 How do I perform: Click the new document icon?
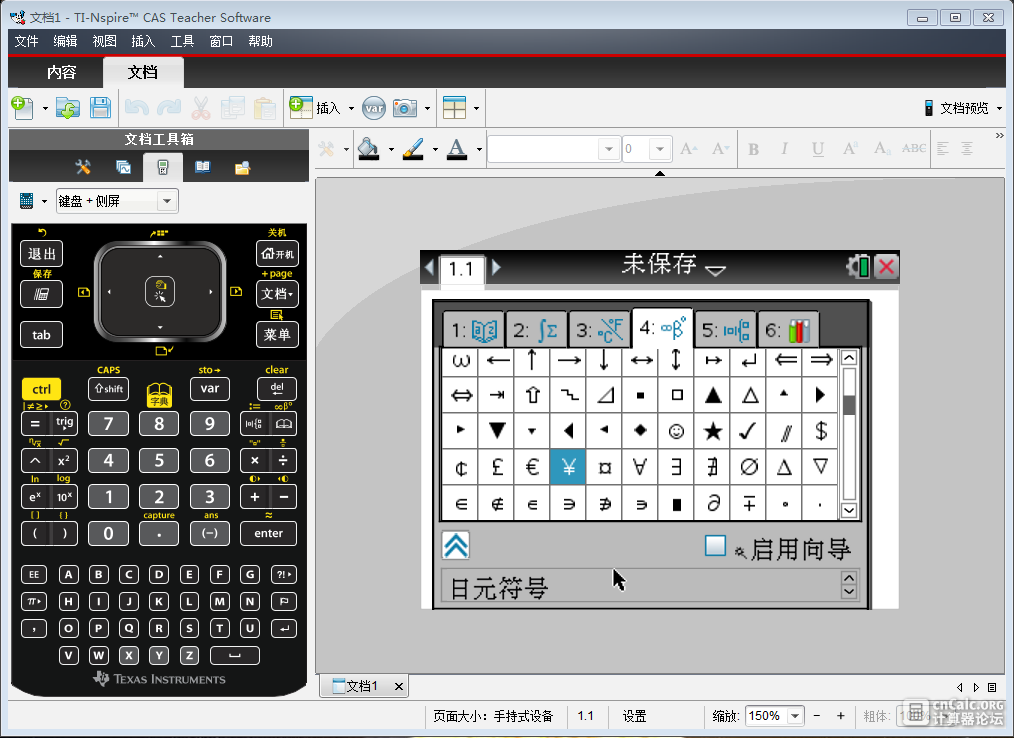23,107
